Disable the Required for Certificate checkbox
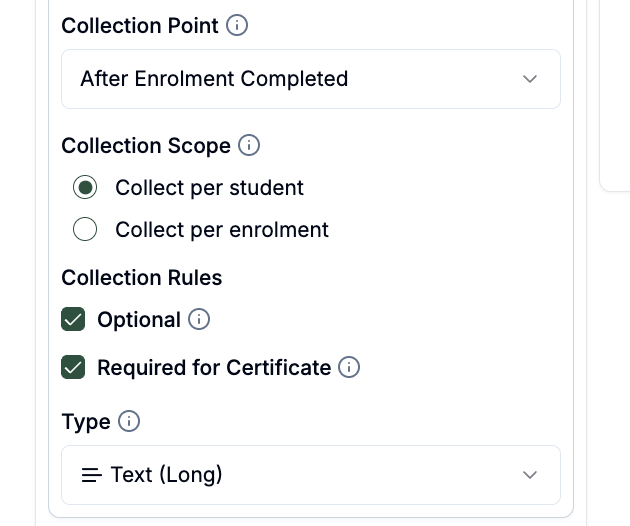 click(x=73, y=367)
